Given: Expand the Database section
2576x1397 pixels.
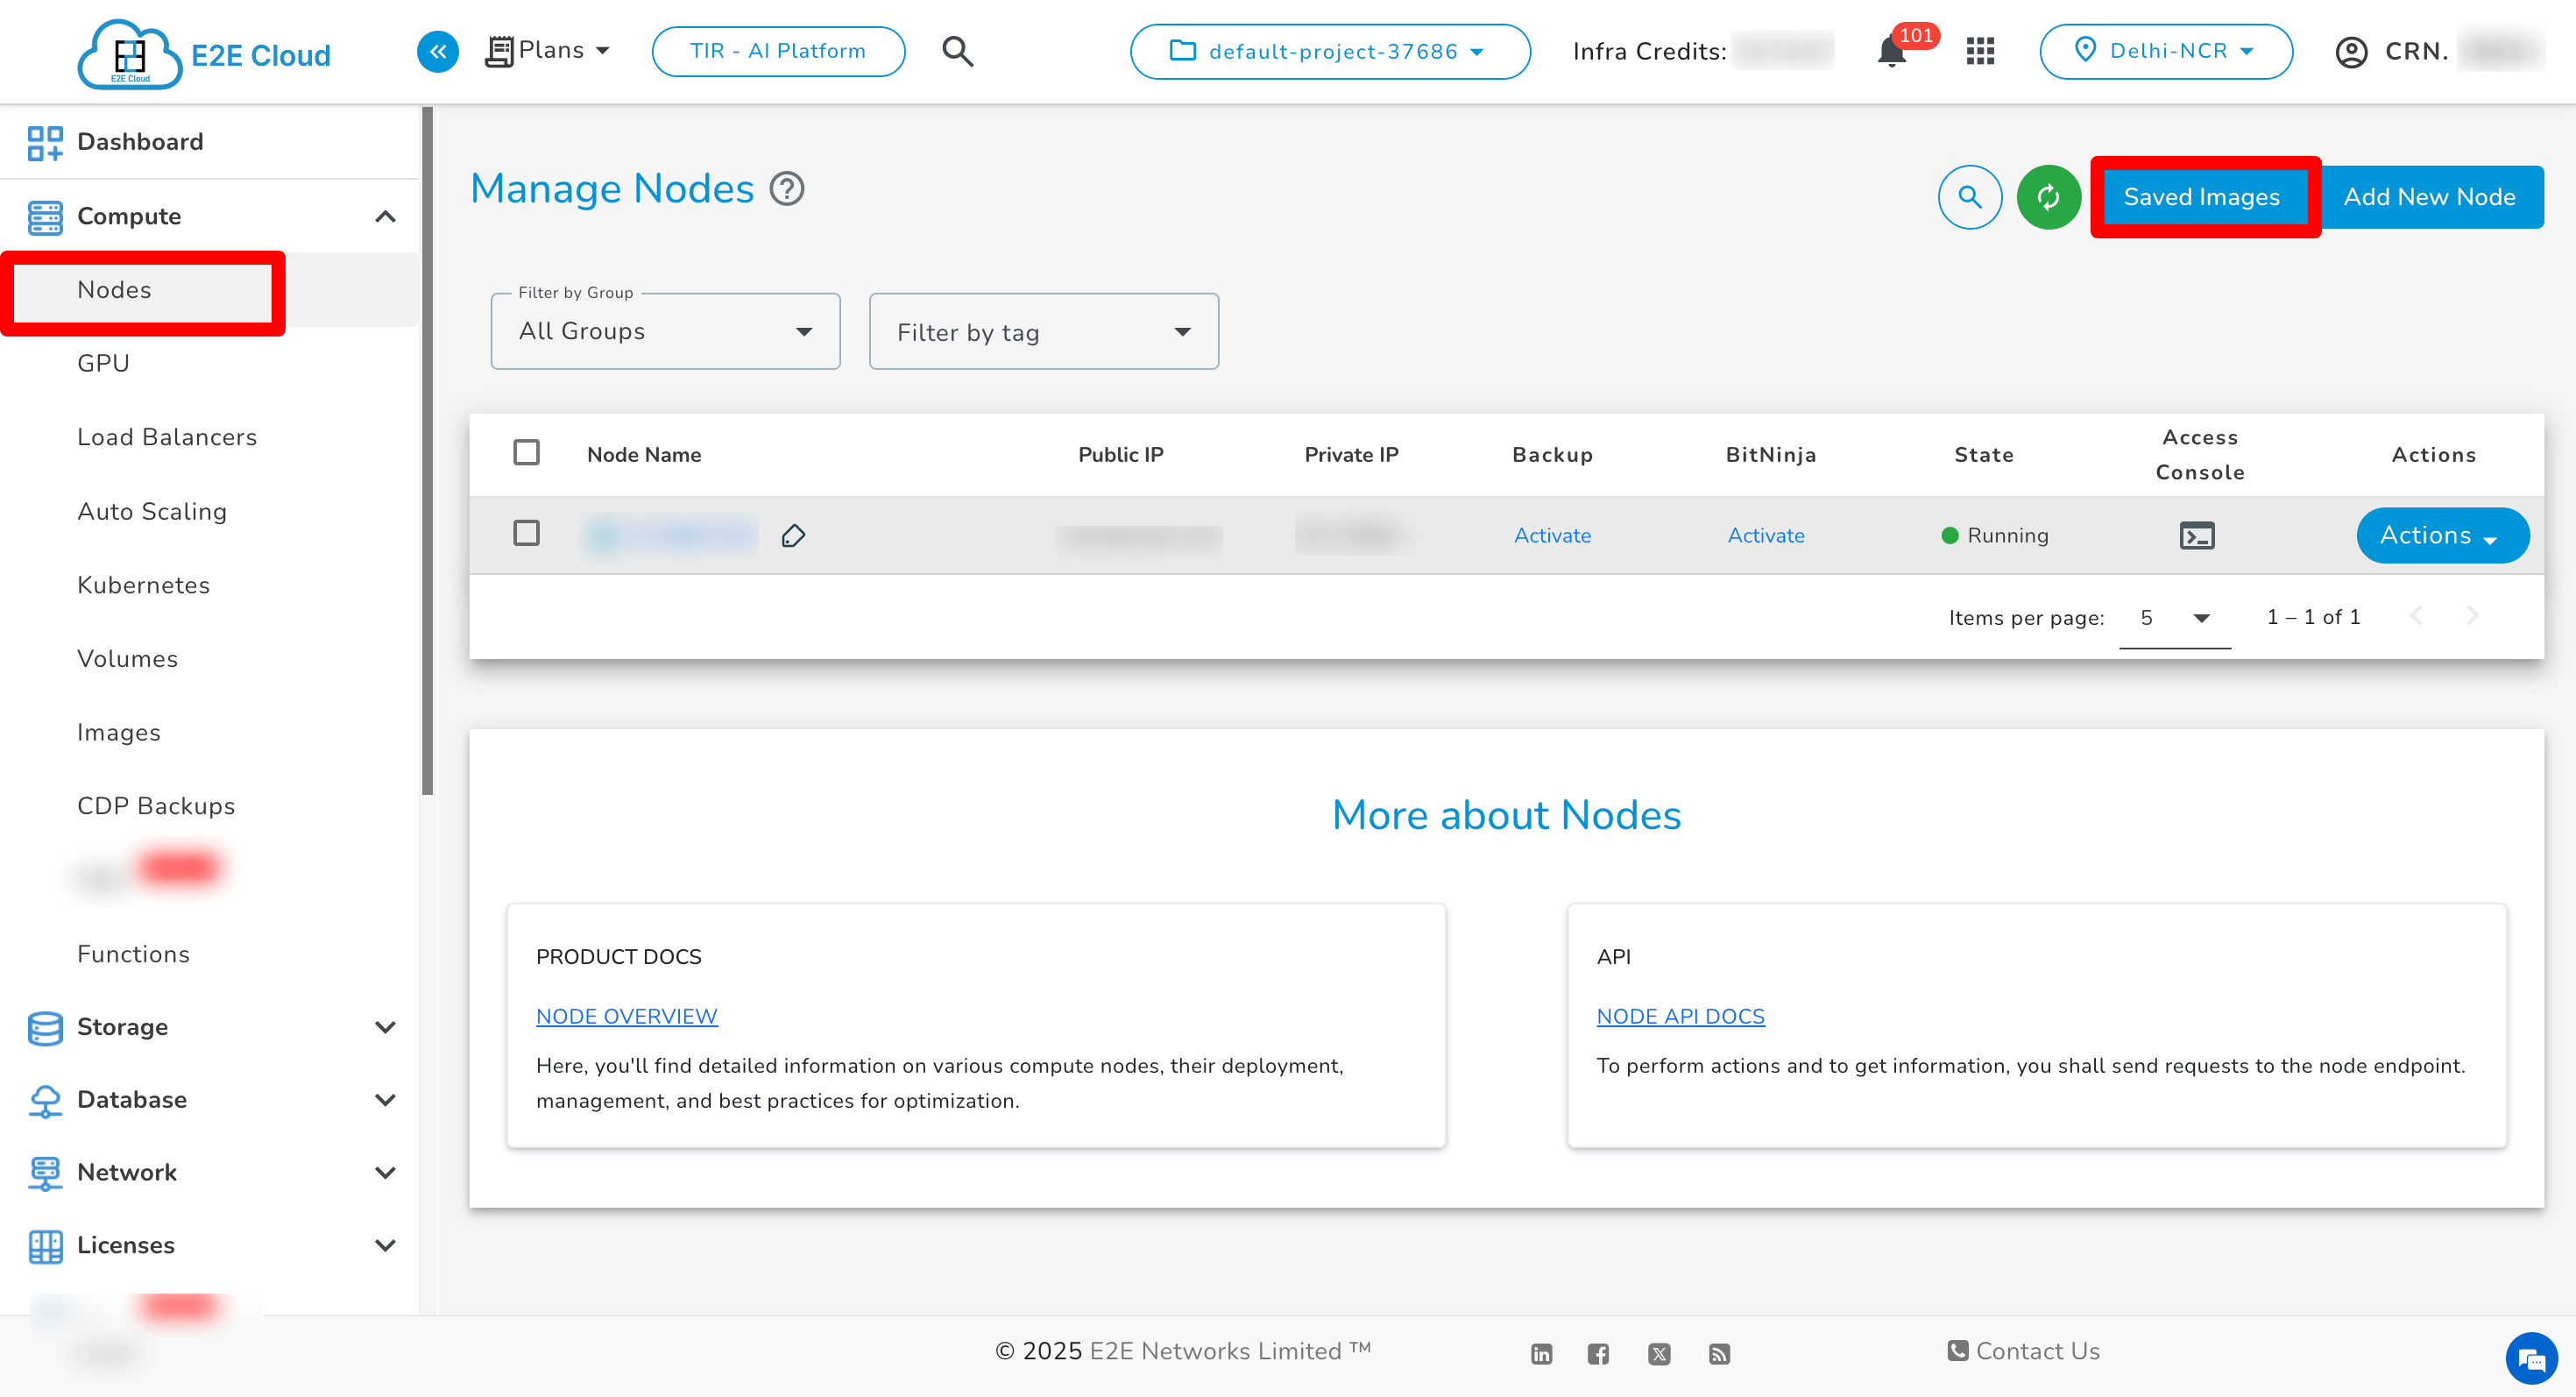Looking at the screenshot, I should coord(385,1100).
